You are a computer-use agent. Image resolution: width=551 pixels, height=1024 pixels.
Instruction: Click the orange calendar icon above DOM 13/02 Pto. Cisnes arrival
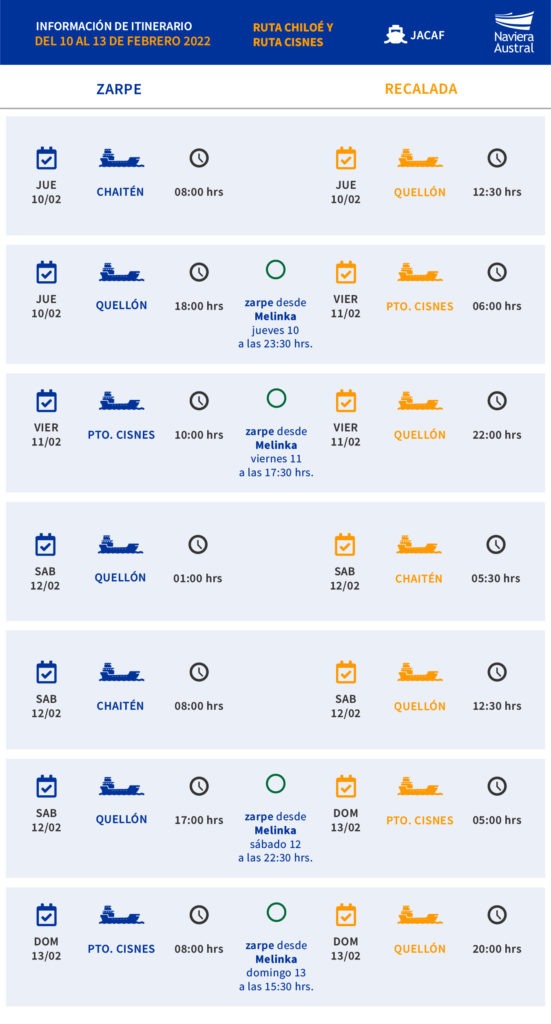click(345, 786)
